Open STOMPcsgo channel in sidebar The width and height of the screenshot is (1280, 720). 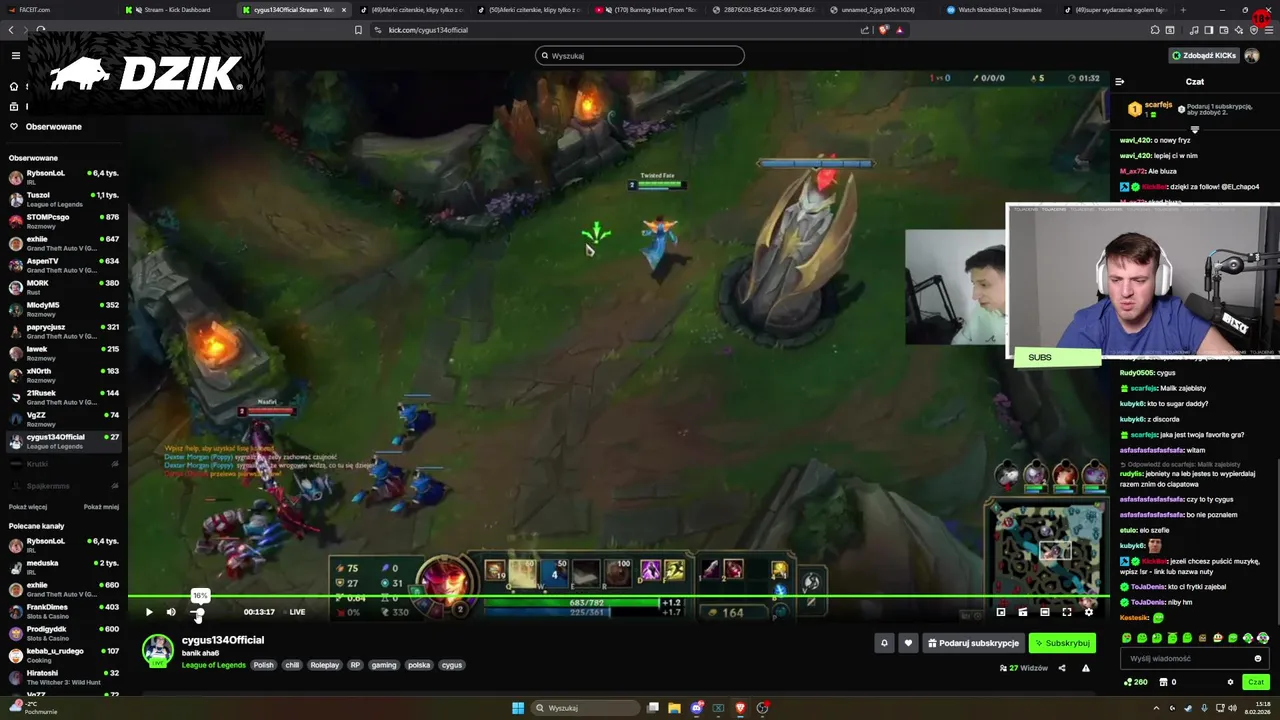click(64, 221)
